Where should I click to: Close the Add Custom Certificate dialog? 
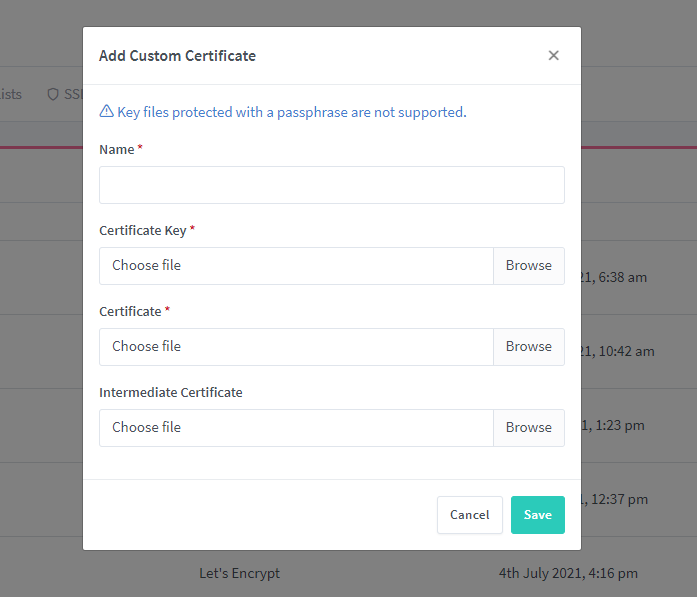[x=553, y=56]
